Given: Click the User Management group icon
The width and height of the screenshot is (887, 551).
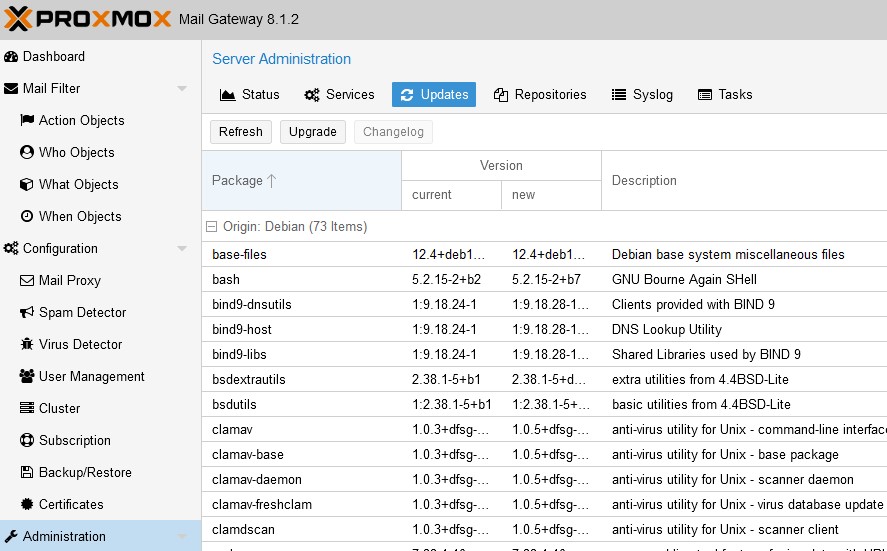Looking at the screenshot, I should [27, 376].
